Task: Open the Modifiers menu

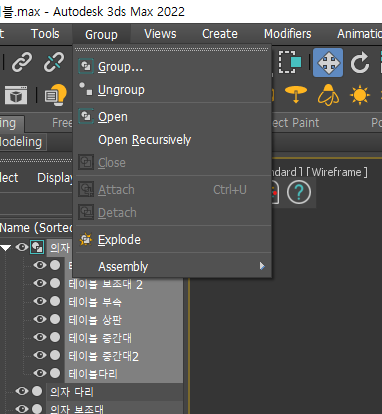Action: click(x=288, y=34)
